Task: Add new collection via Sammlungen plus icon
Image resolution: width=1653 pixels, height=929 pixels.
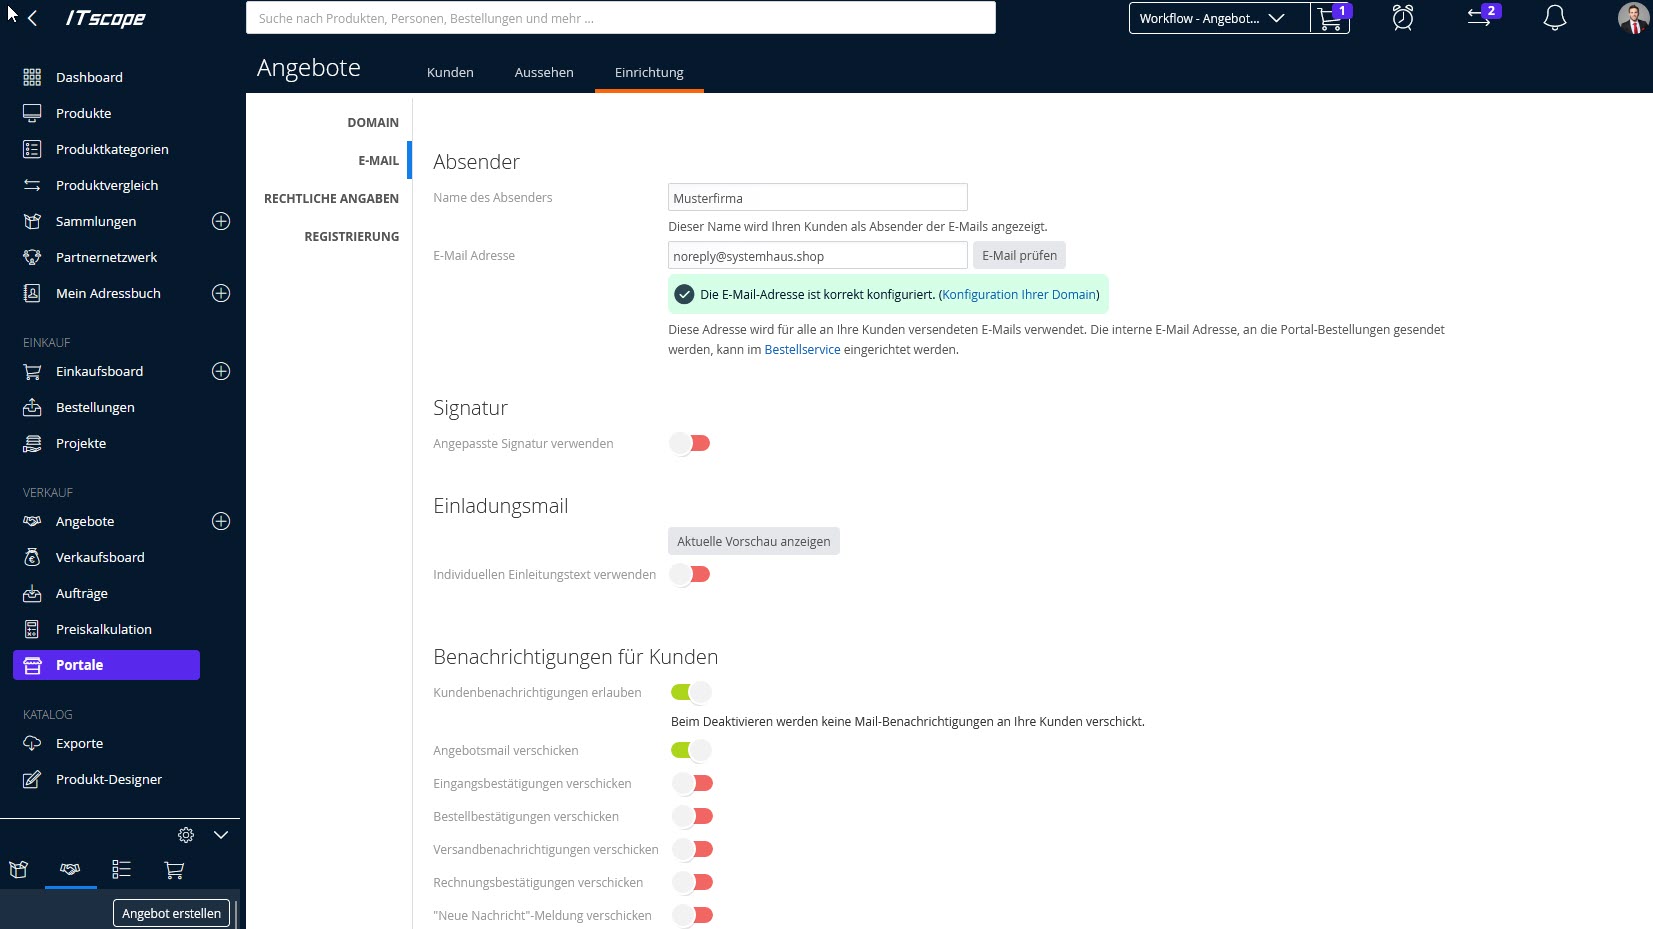Action: 221,221
